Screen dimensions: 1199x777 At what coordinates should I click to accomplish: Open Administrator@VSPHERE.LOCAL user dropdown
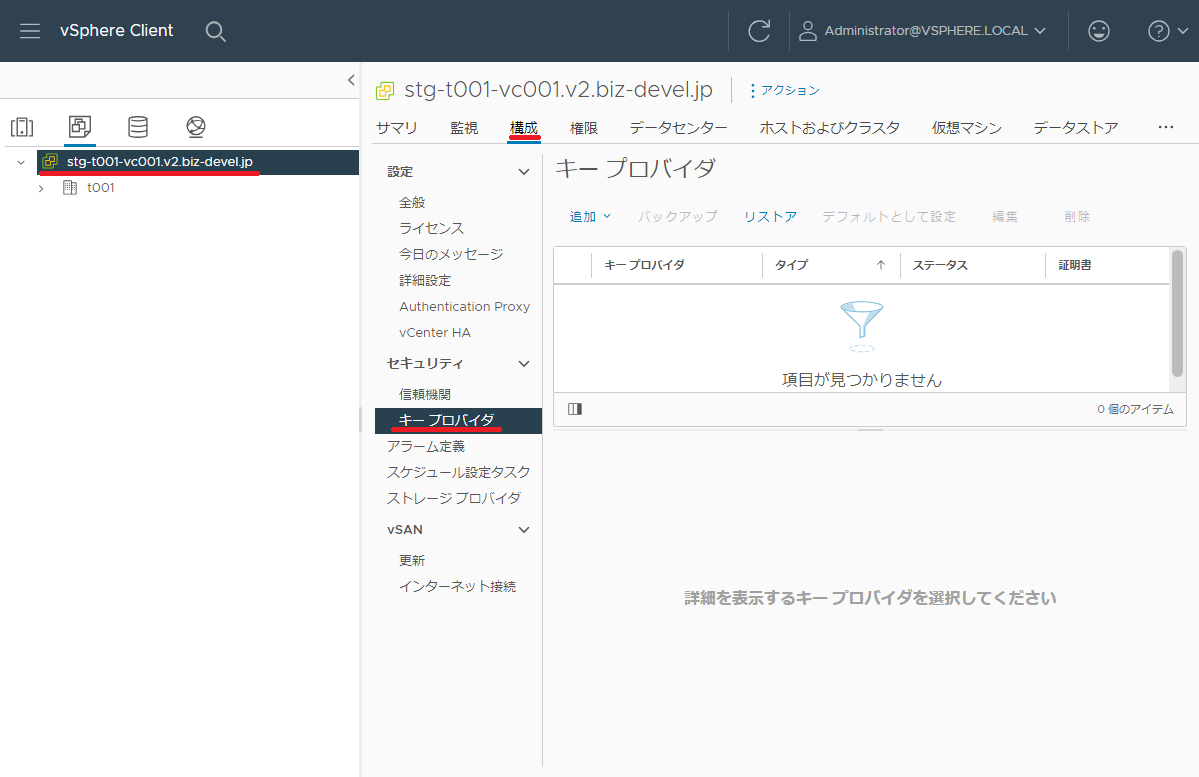pos(934,31)
